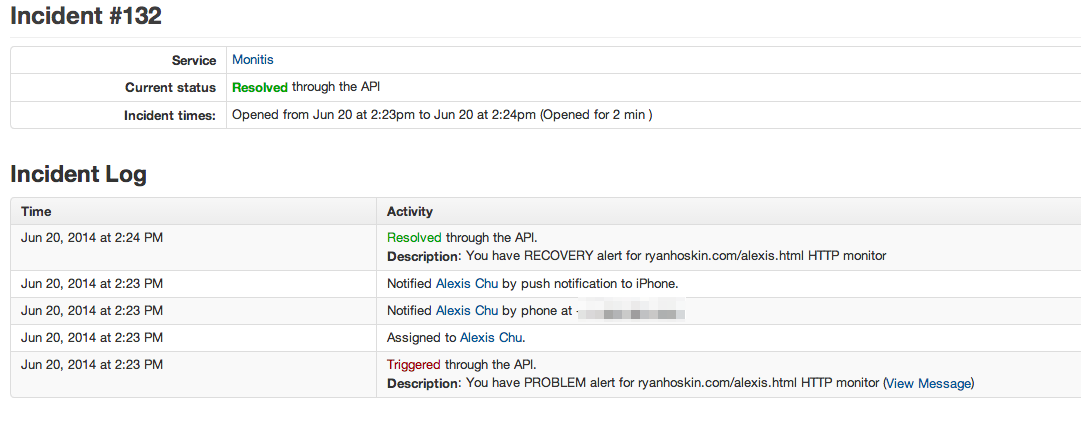Click the RECOVERY alert description text
Image resolution: width=1081 pixels, height=429 pixels.
676,256
